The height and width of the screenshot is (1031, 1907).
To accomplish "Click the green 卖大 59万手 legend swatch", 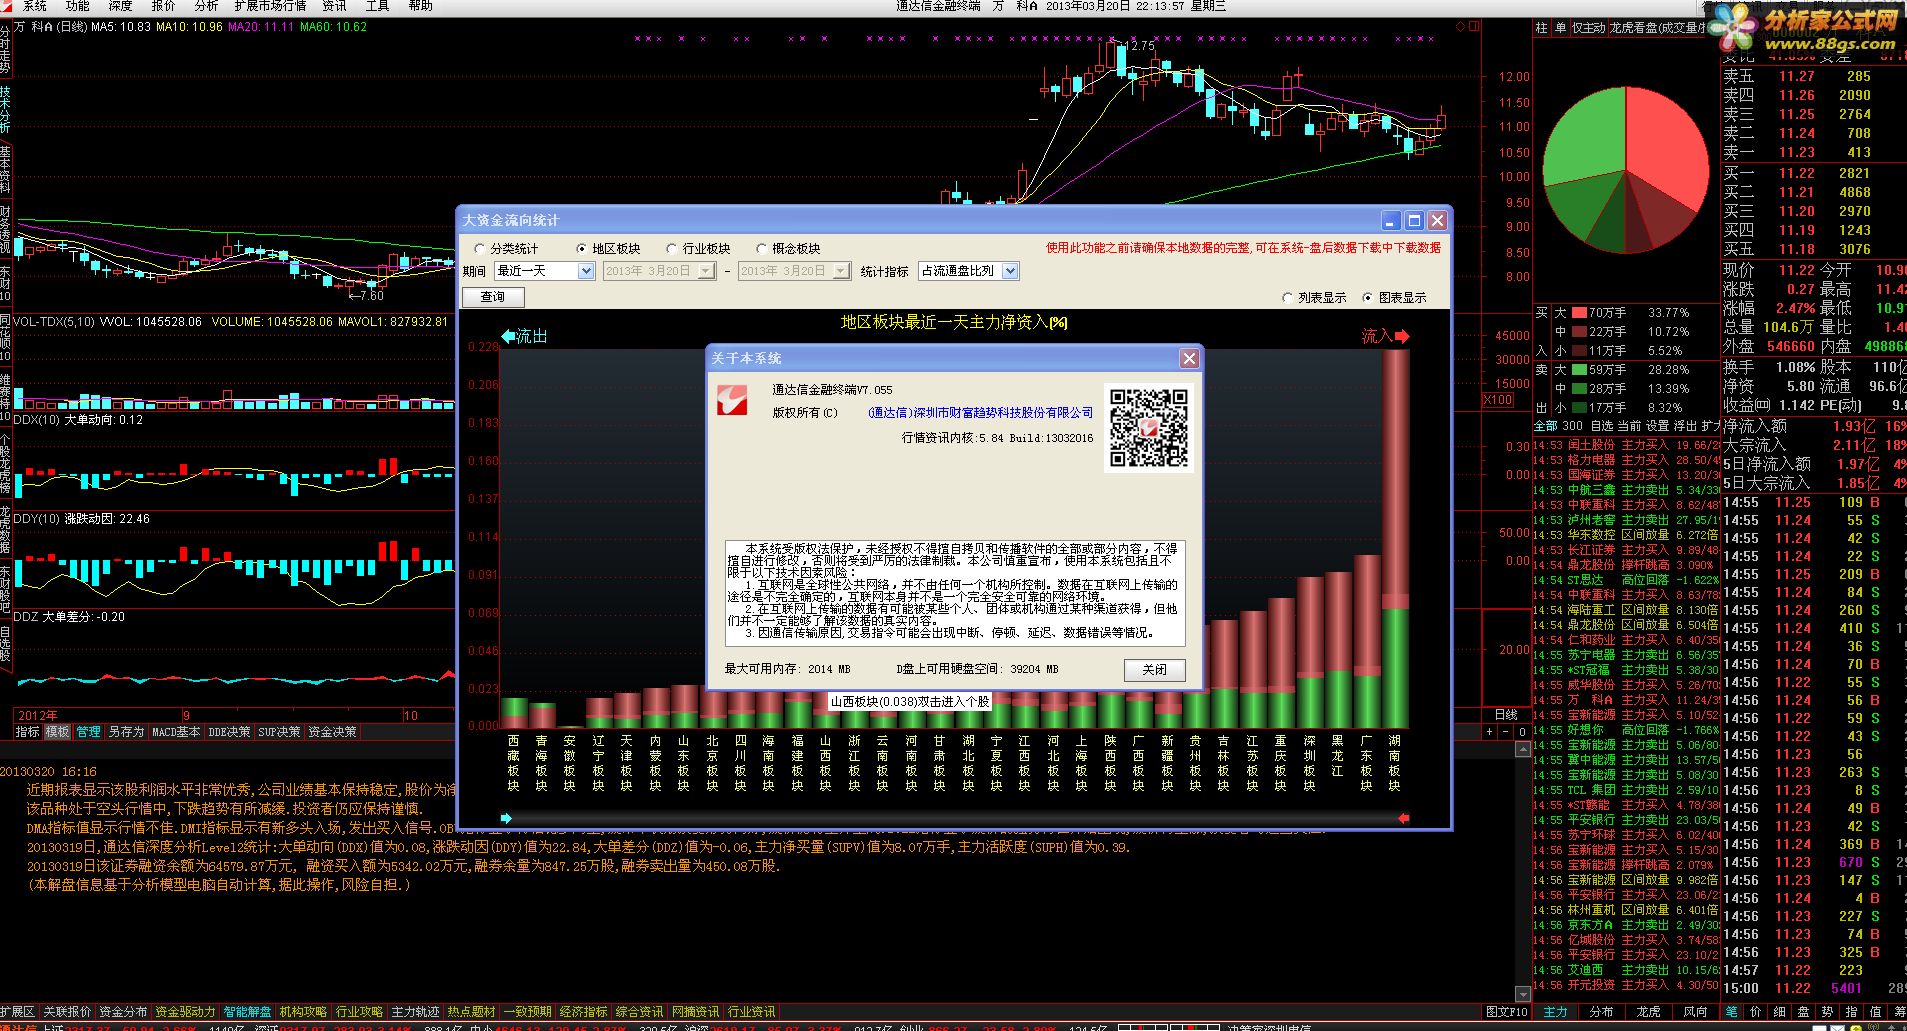I will click(x=1578, y=370).
